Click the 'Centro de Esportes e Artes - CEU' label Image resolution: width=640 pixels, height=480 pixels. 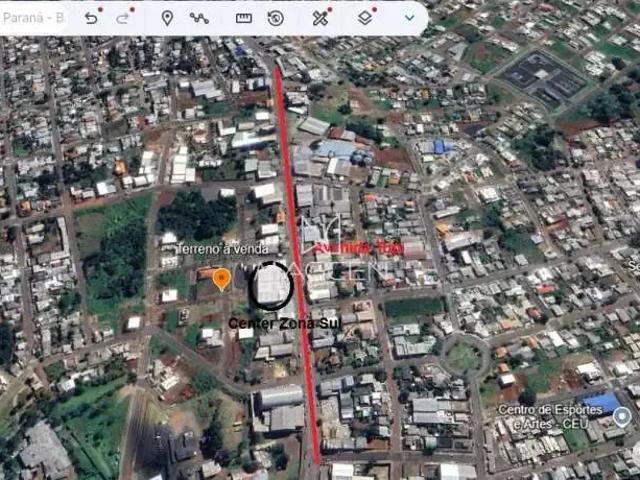[550, 417]
